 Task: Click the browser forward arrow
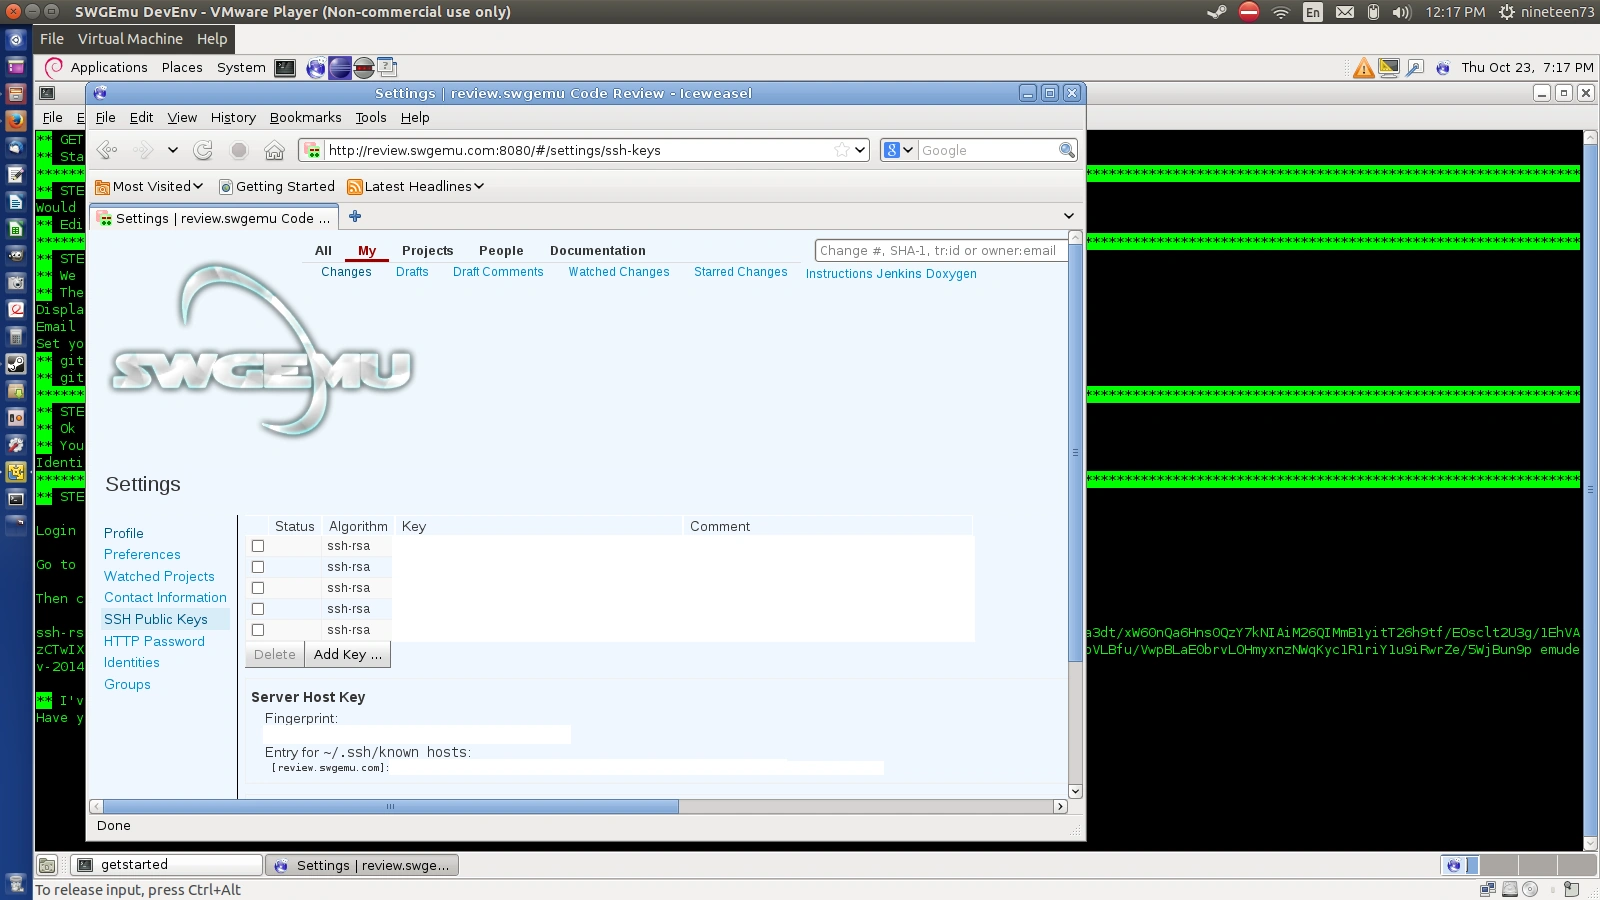(144, 150)
